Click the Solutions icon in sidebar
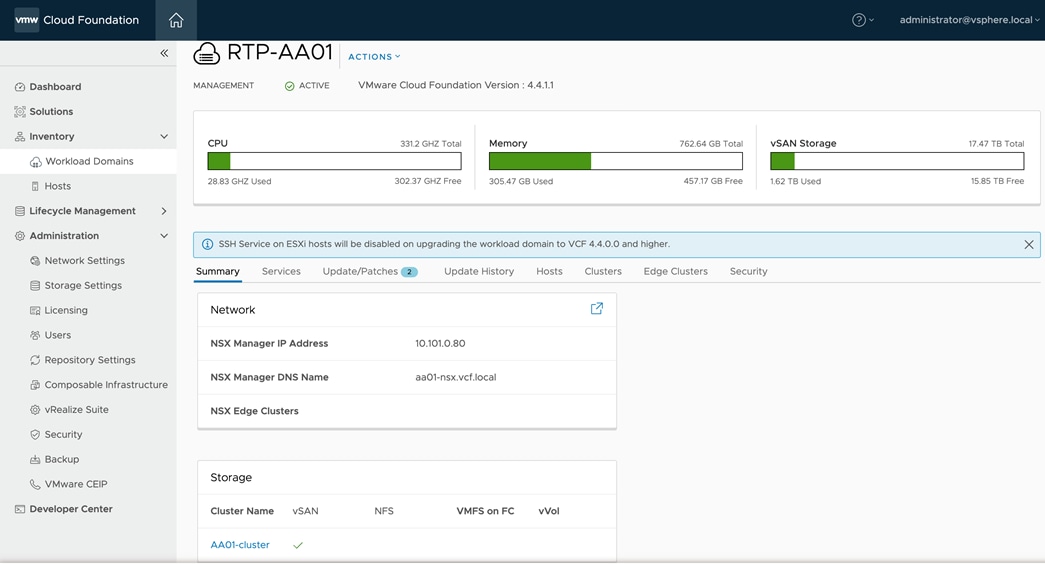Image resolution: width=1045 pixels, height=565 pixels. click(20, 111)
